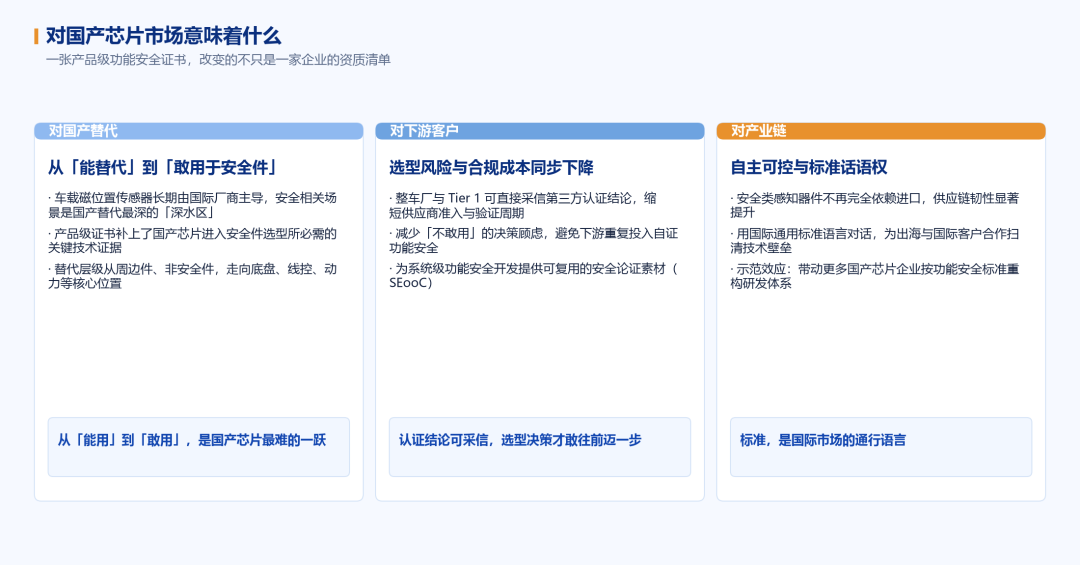Select callout 认证结论可采信，选型决策才敢往前迈一步
Screen dimensions: 1080x565
click(x=539, y=446)
